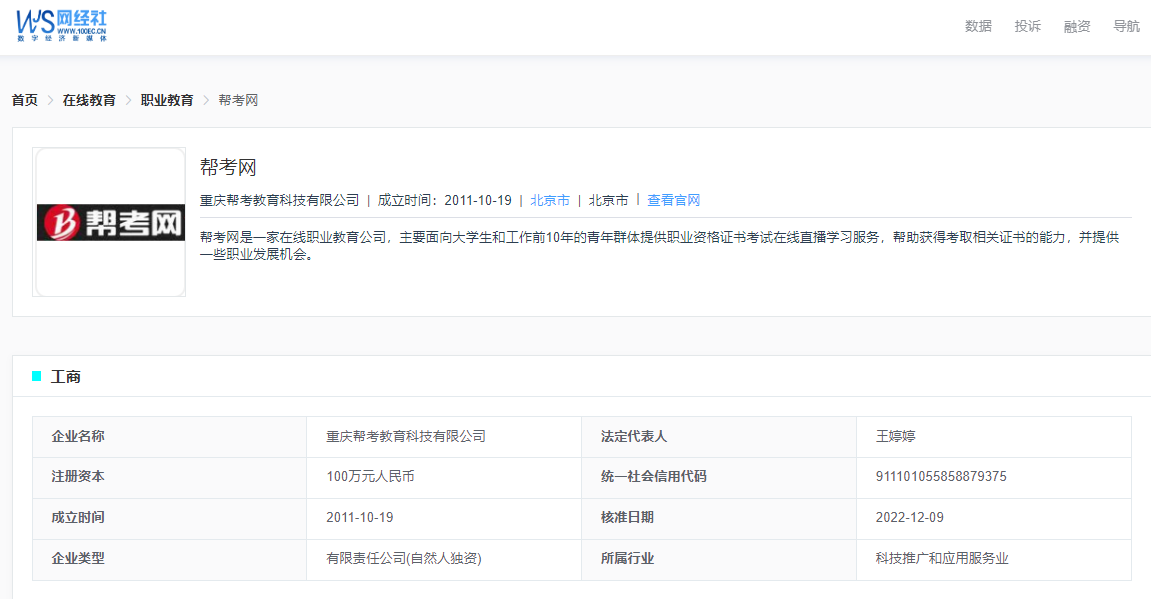This screenshot has width=1151, height=599.
Task: Click the 帮考网 company title heading
Action: (x=228, y=167)
